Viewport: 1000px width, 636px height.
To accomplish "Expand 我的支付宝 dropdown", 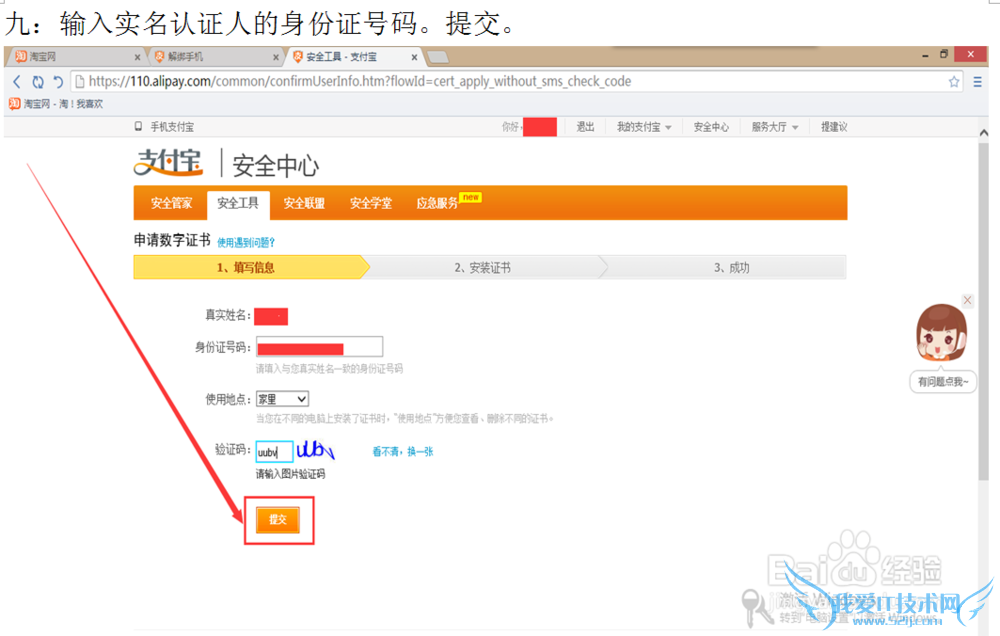I will (643, 127).
